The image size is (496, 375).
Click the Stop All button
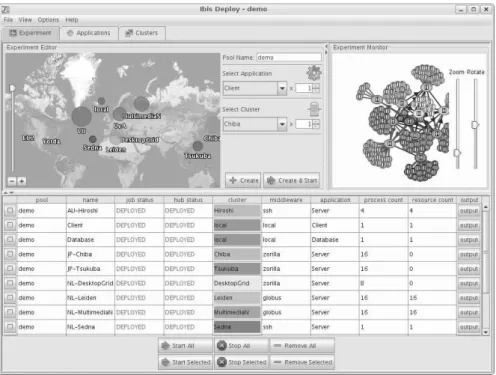pyautogui.click(x=241, y=346)
